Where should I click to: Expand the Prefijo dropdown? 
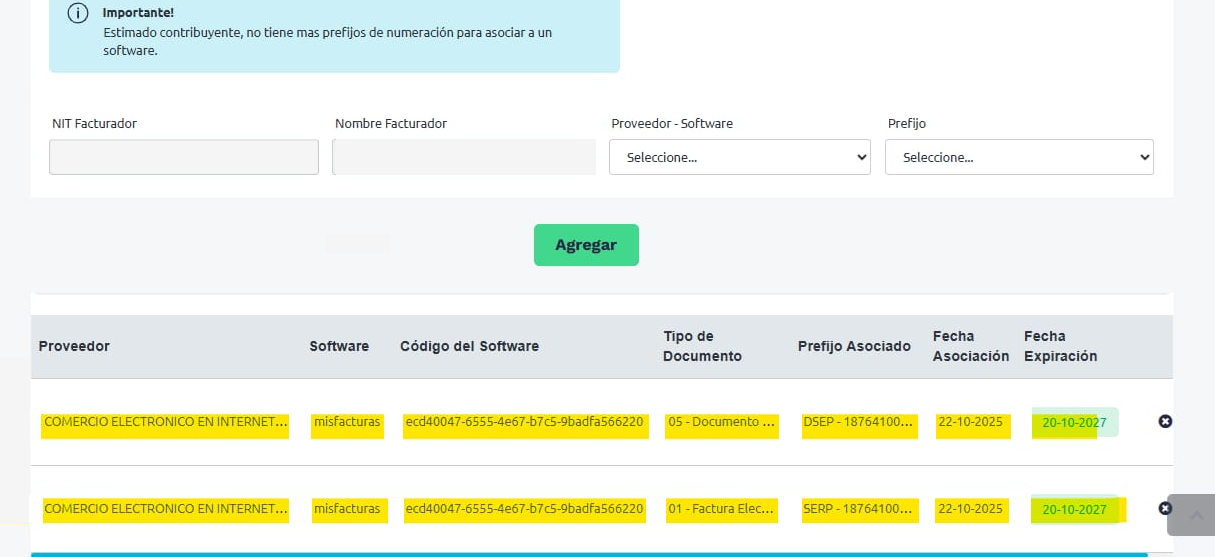coord(1018,157)
